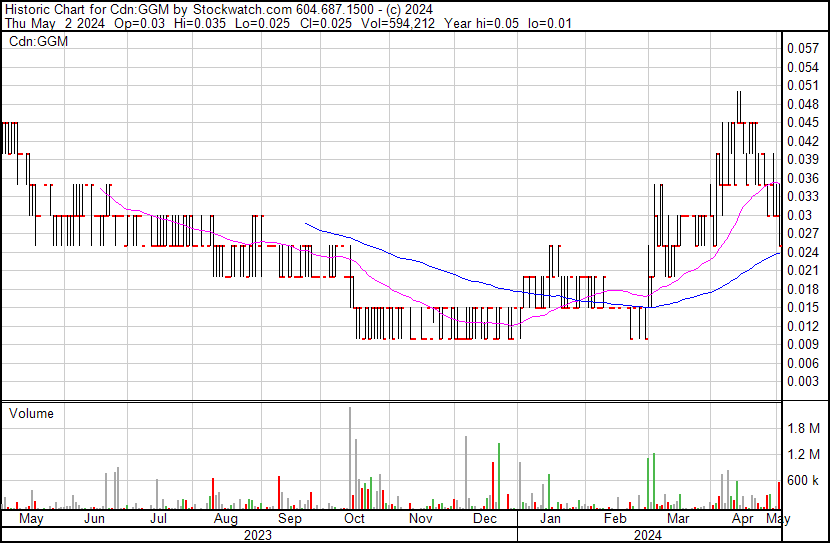The image size is (830, 543).
Task: Select the Jan month label on timeline
Action: pos(550,519)
